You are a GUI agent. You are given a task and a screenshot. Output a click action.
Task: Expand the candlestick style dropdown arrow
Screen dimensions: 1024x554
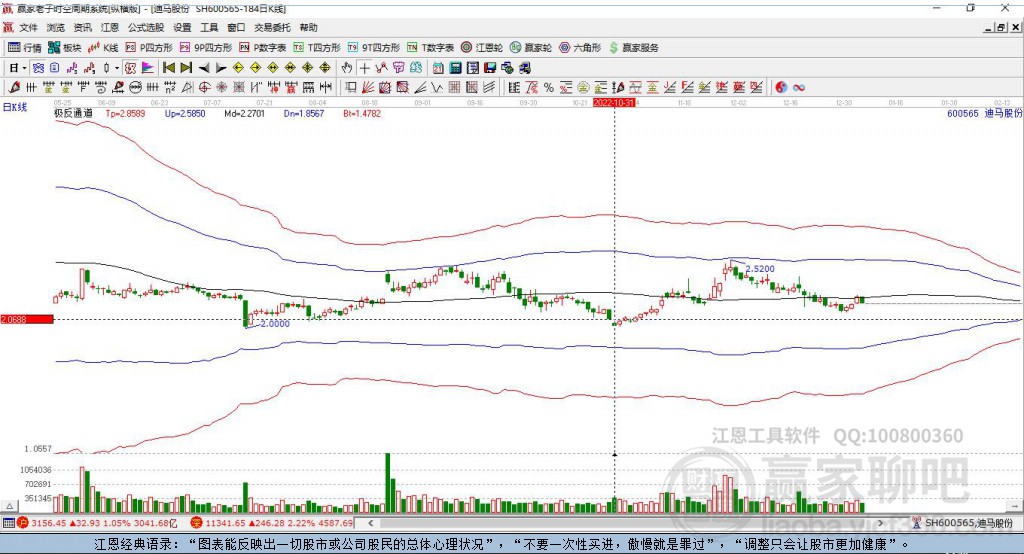(x=116, y=68)
